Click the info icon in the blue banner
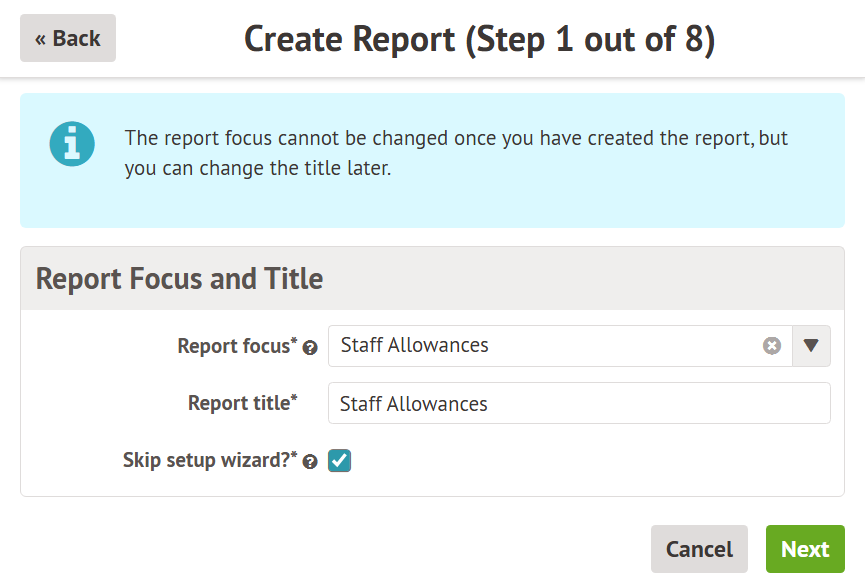 click(x=72, y=145)
